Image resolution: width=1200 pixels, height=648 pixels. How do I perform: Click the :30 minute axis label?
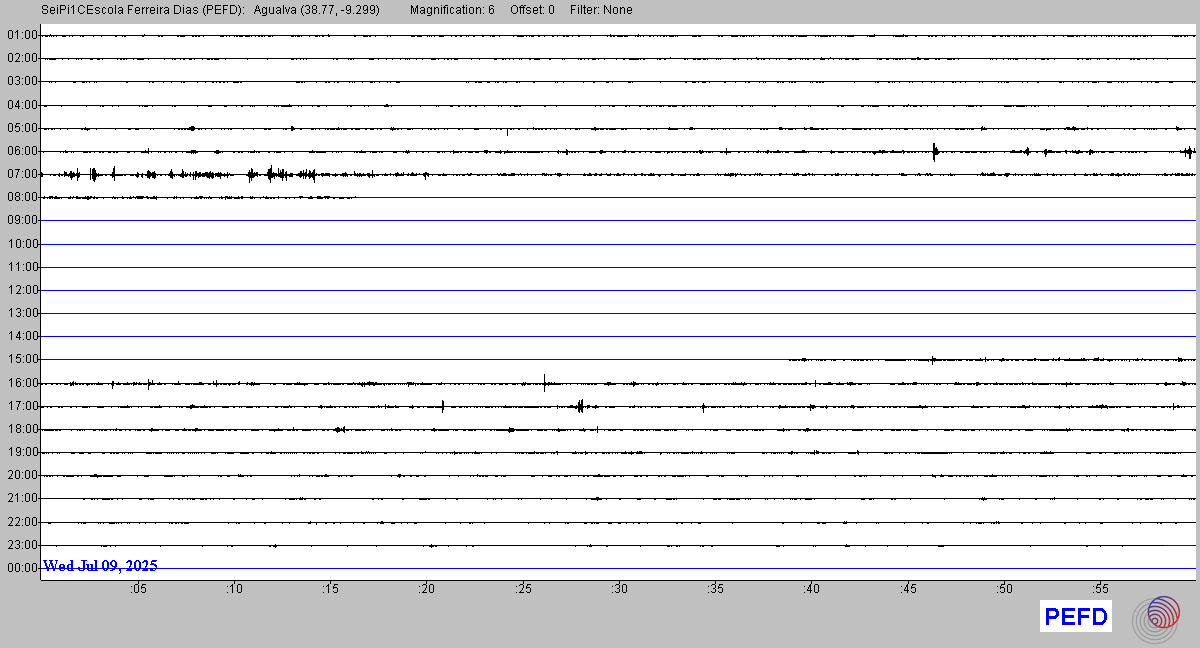click(619, 589)
